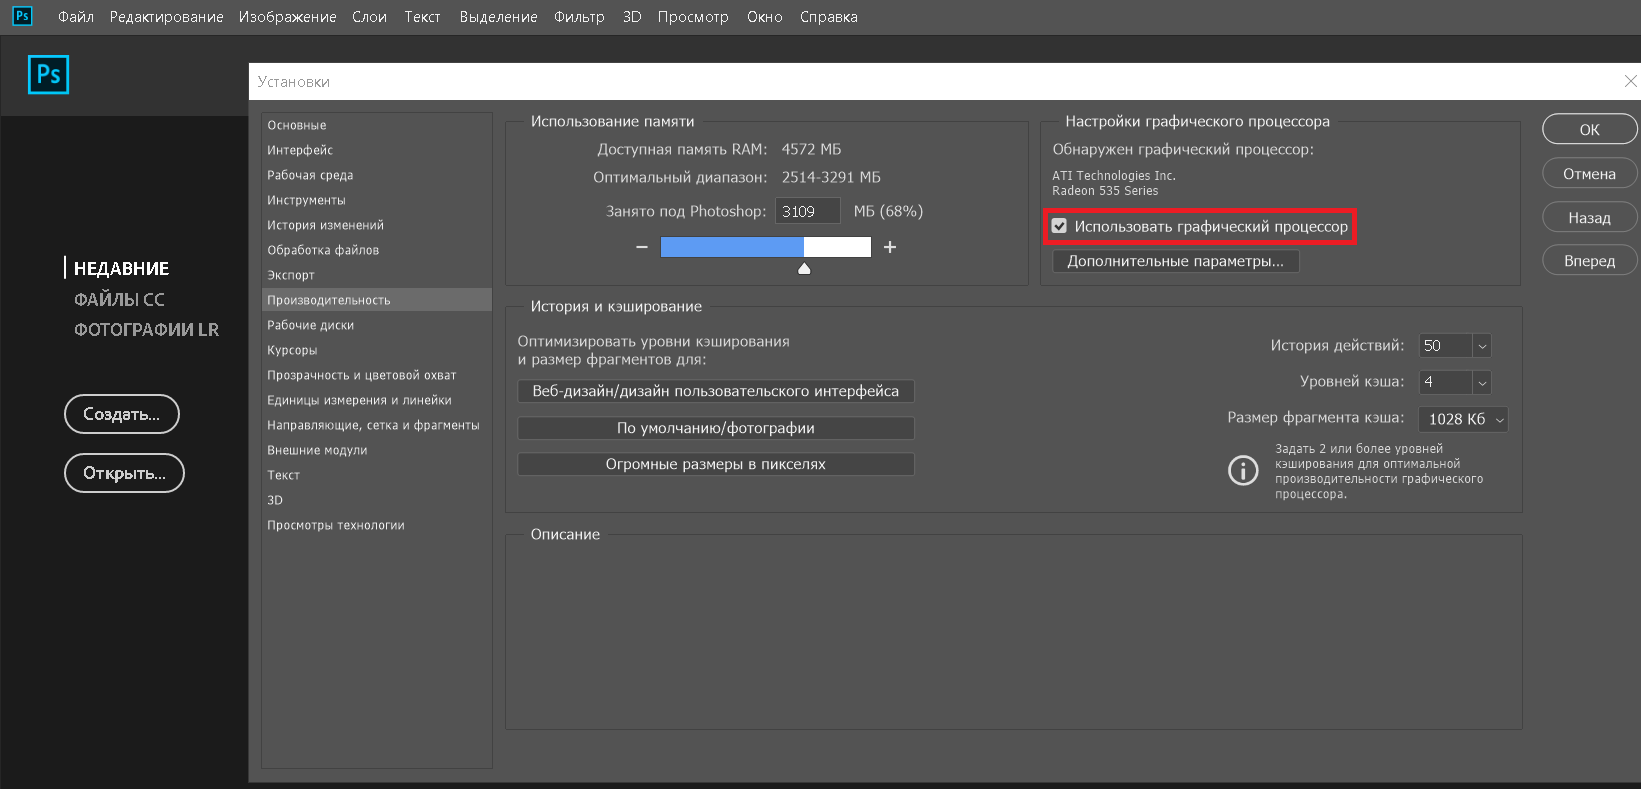Image resolution: width=1641 pixels, height=789 pixels.
Task: Click the Photoshop logo in the menu bar
Action: (22, 16)
